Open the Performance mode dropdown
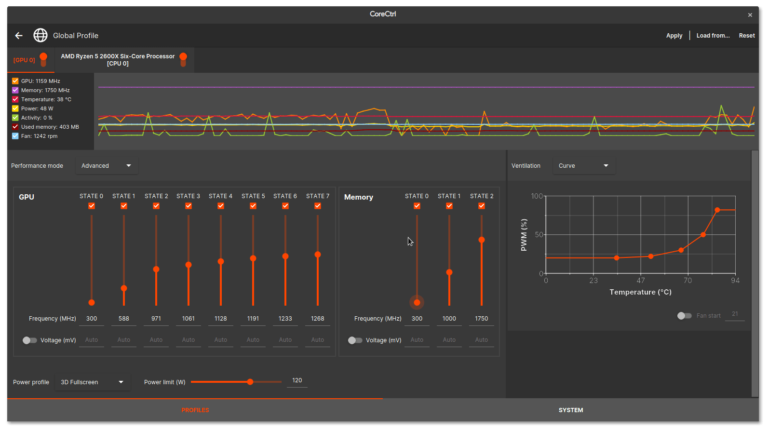The height and width of the screenshot is (431, 768). 106,165
